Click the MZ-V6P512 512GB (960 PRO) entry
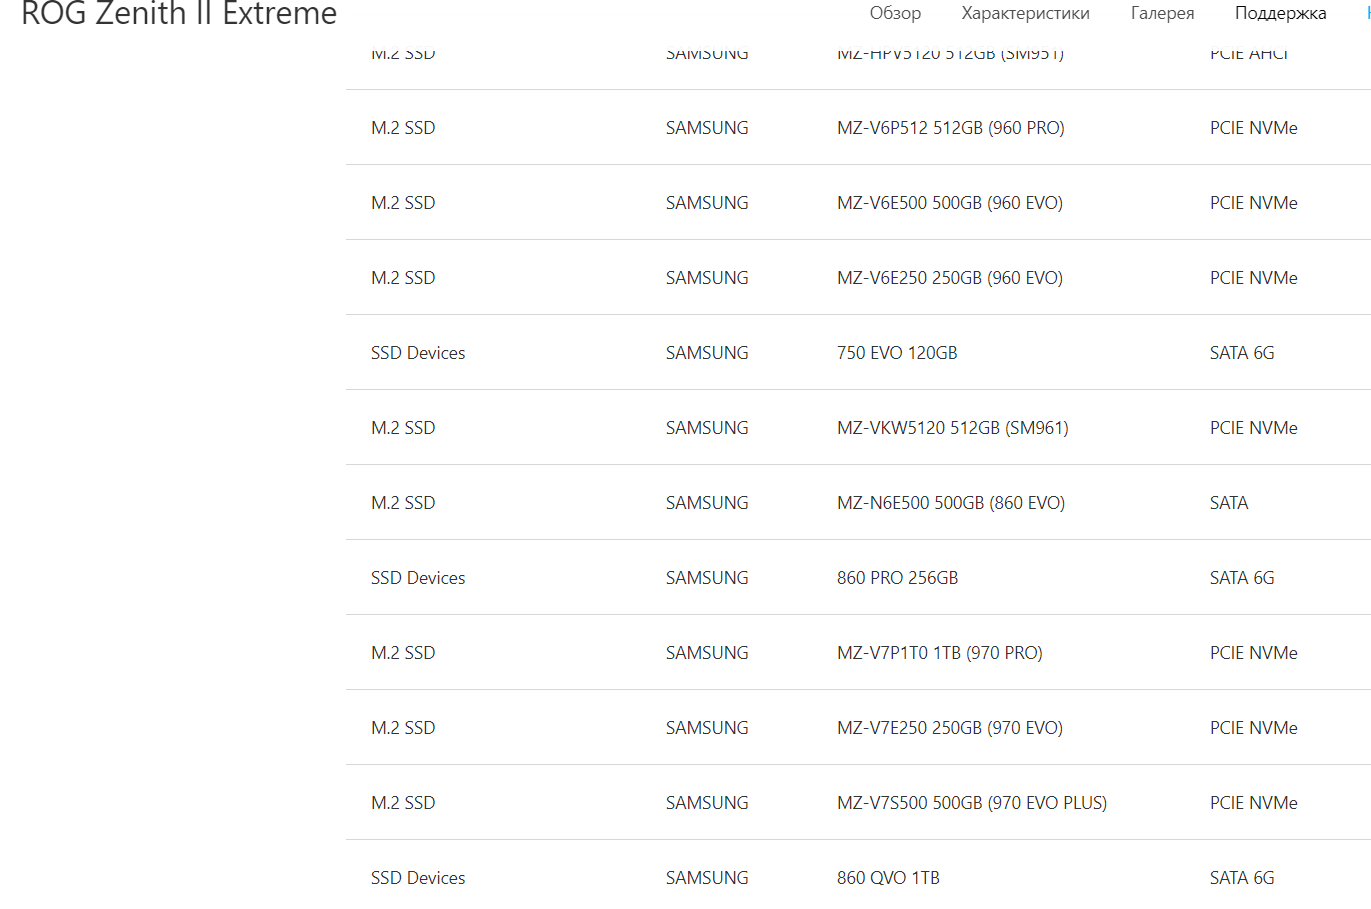The width and height of the screenshot is (1371, 909). (x=950, y=128)
